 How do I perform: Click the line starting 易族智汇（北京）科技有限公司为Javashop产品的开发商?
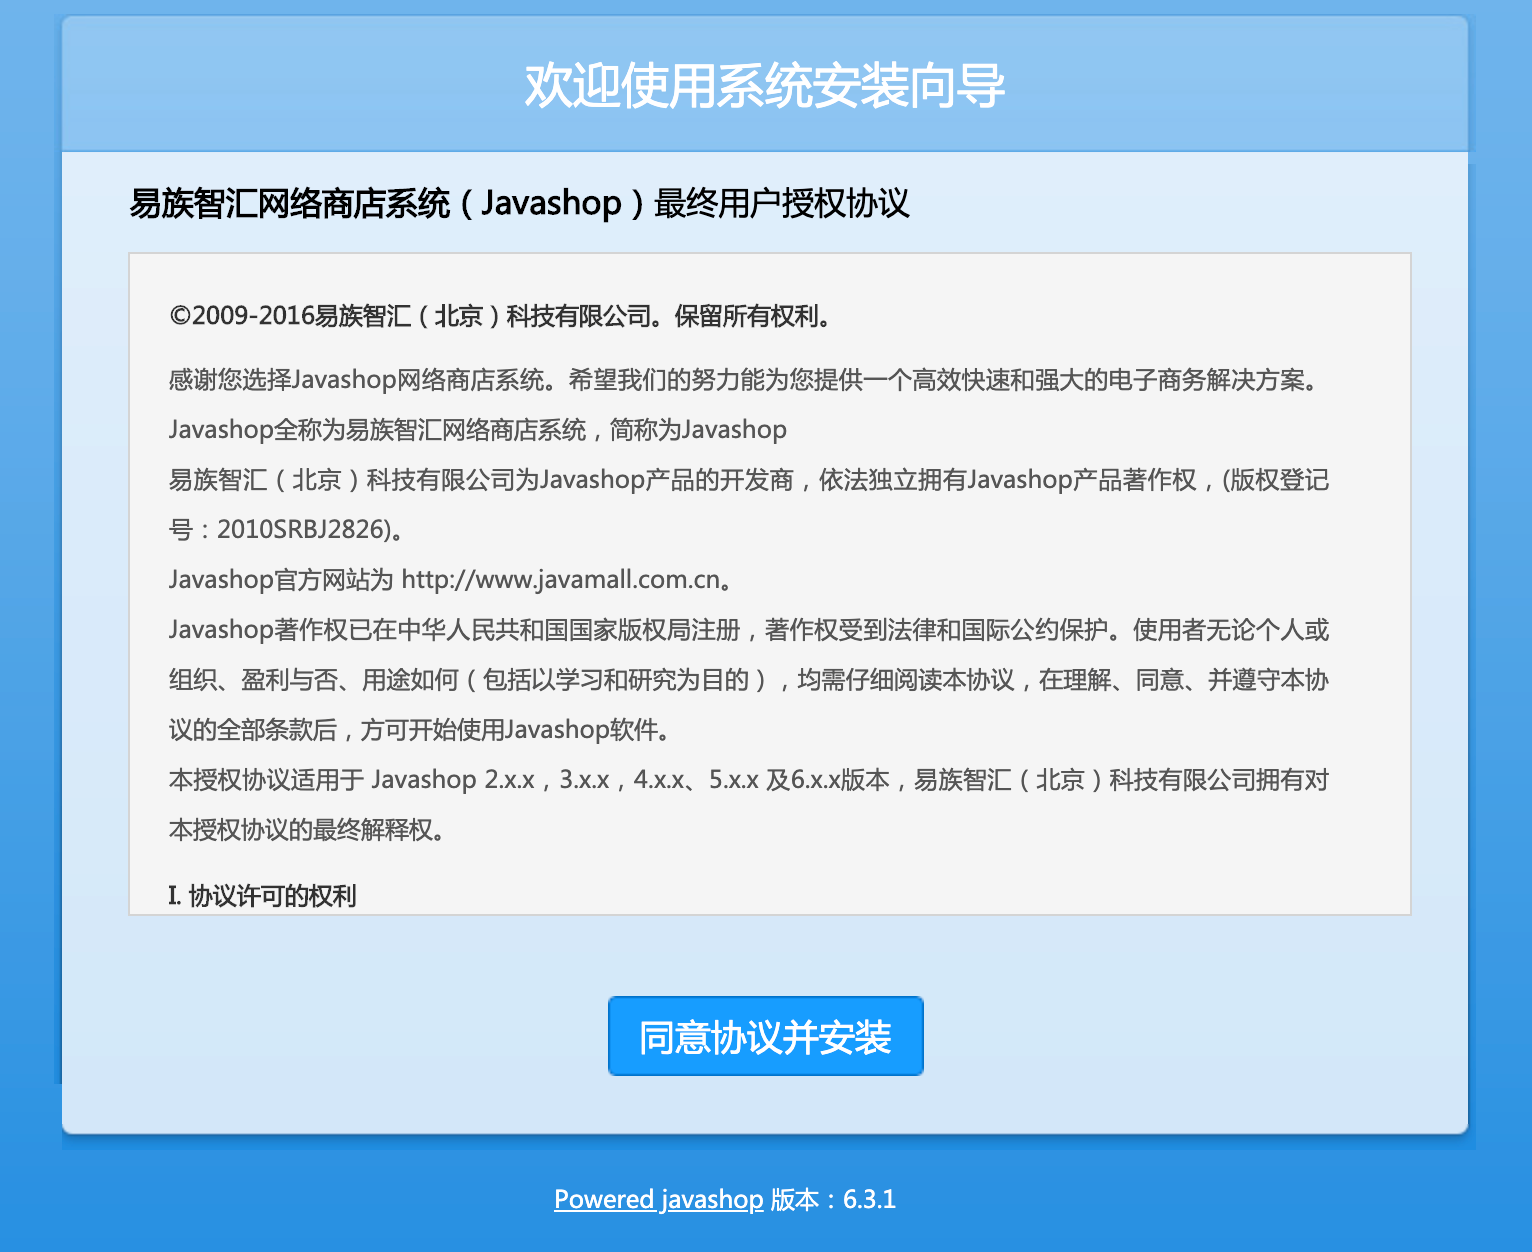[x=749, y=480]
